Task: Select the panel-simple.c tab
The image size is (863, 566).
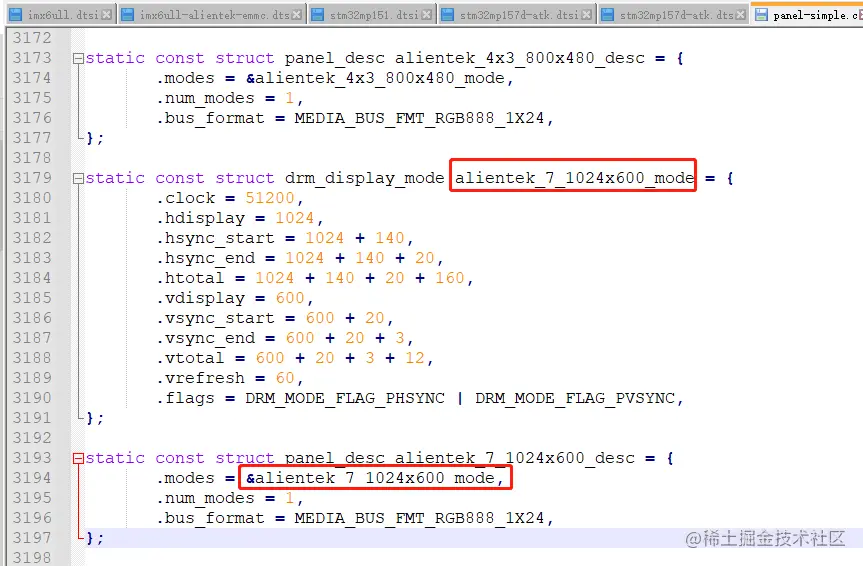Action: pyautogui.click(x=807, y=14)
